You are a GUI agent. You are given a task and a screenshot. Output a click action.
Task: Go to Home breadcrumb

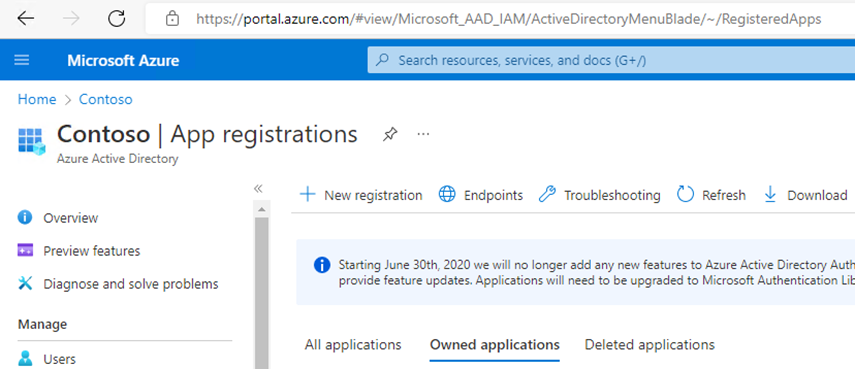click(37, 99)
